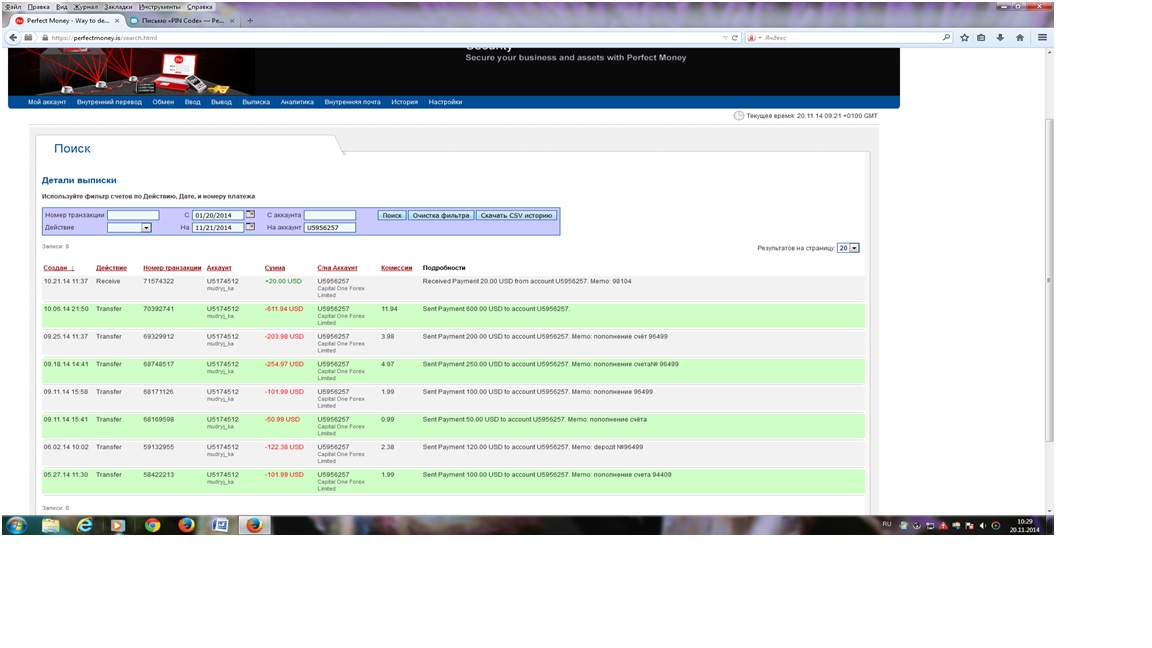This screenshot has height=648, width=1152.
Task: Click the active Firefox taskbar button
Action: pyautogui.click(x=254, y=525)
